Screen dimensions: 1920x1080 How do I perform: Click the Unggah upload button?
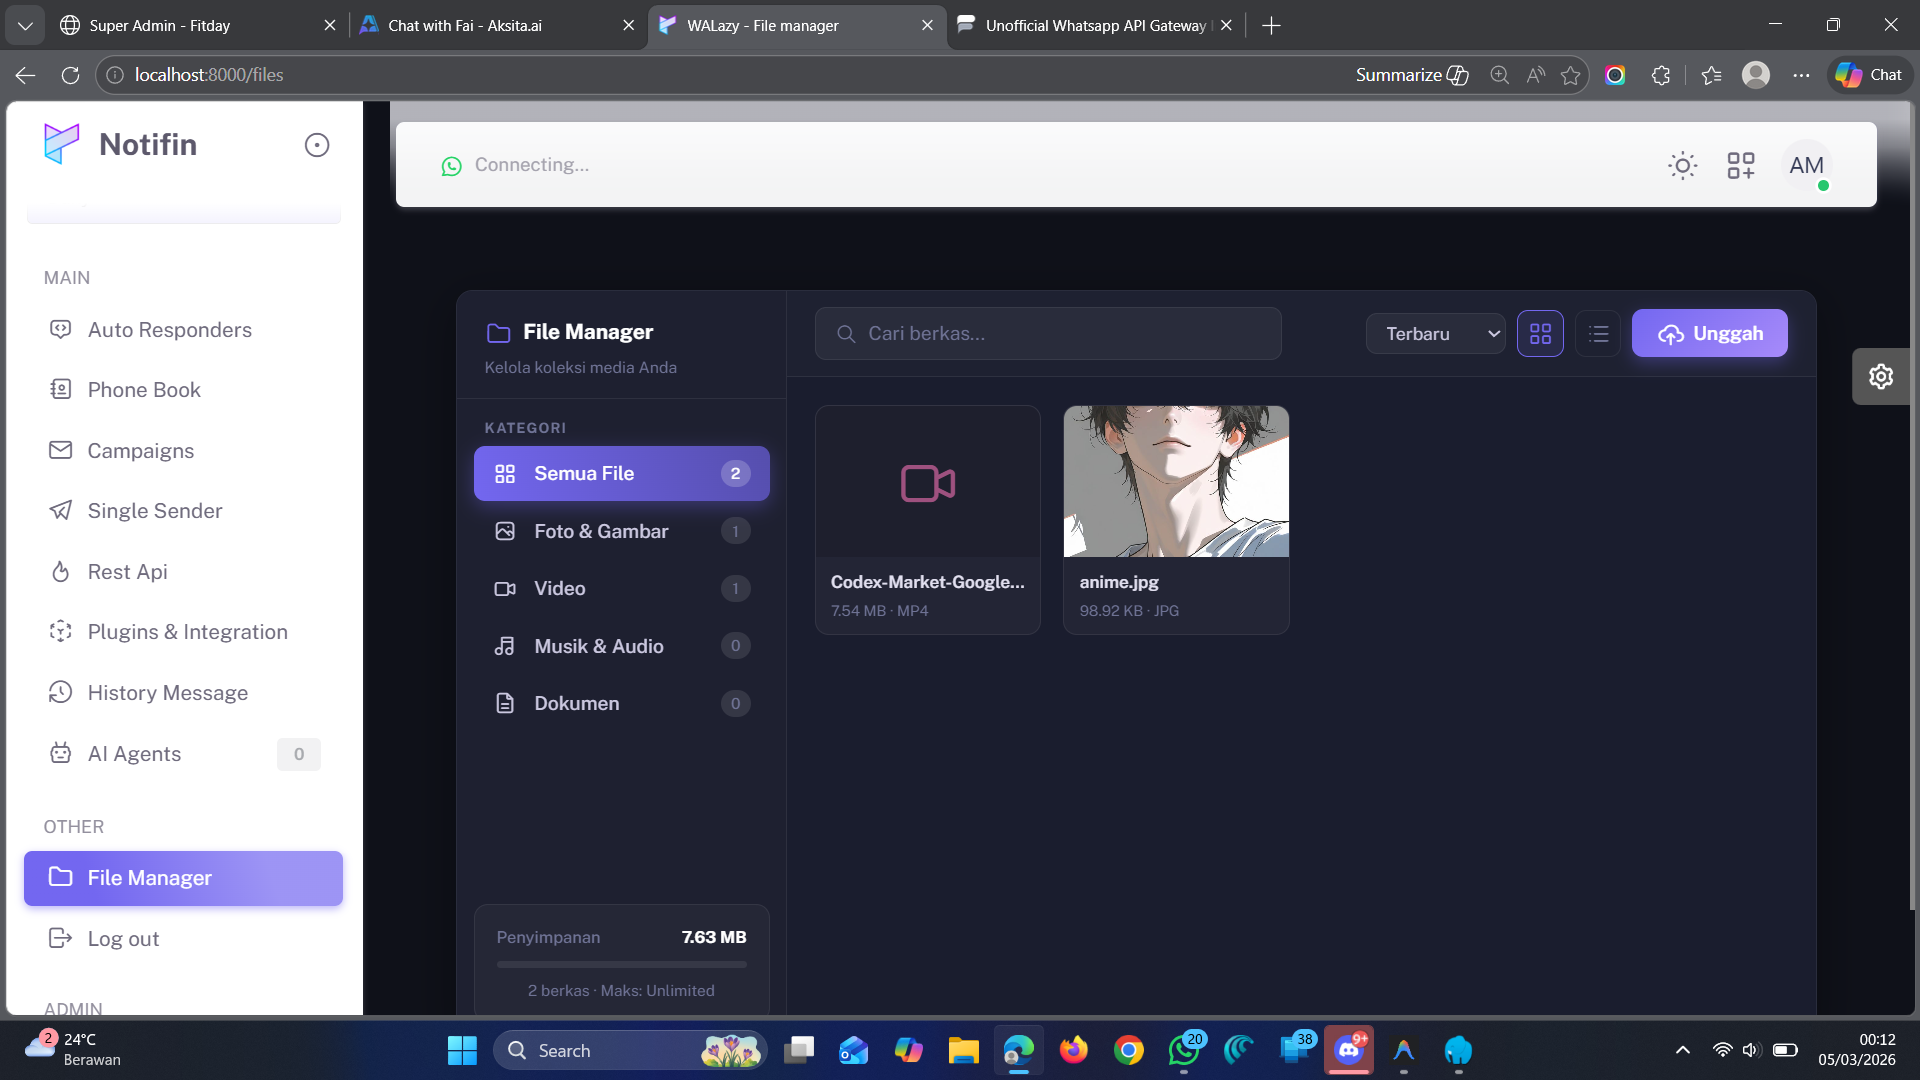click(1709, 334)
